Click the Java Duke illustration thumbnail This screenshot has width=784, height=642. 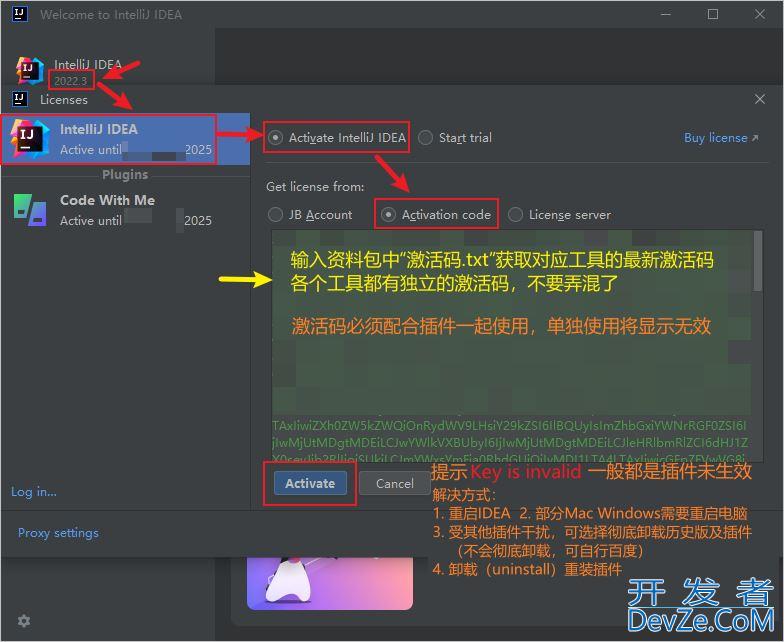[x=330, y=583]
